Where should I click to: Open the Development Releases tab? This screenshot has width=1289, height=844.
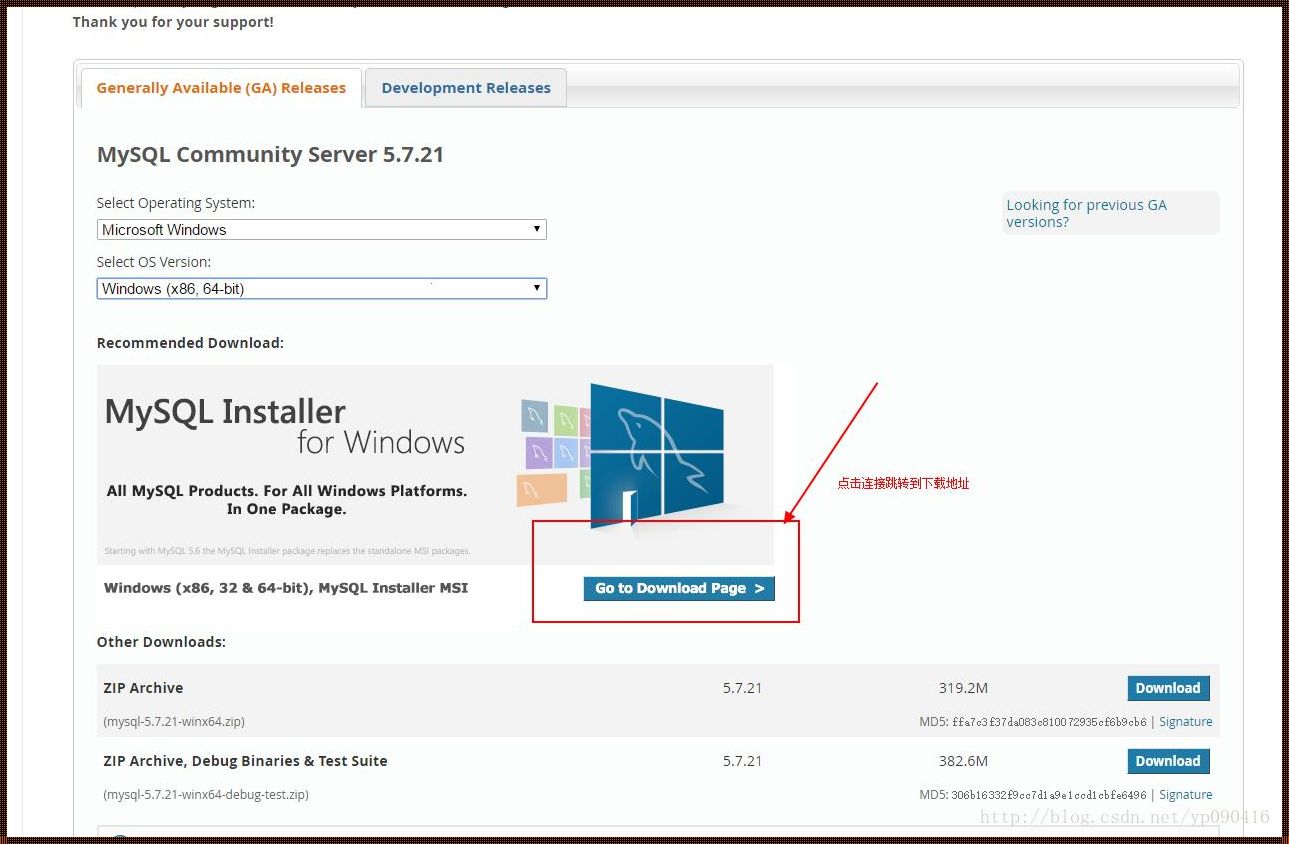[466, 88]
